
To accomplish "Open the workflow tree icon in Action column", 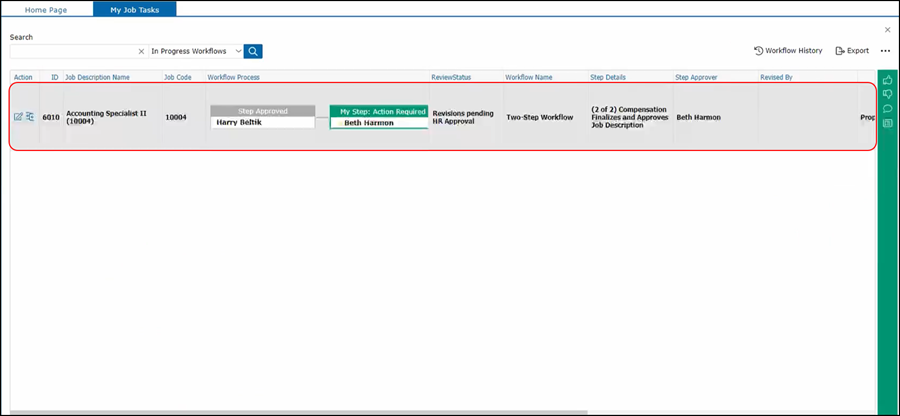I will pos(30,117).
